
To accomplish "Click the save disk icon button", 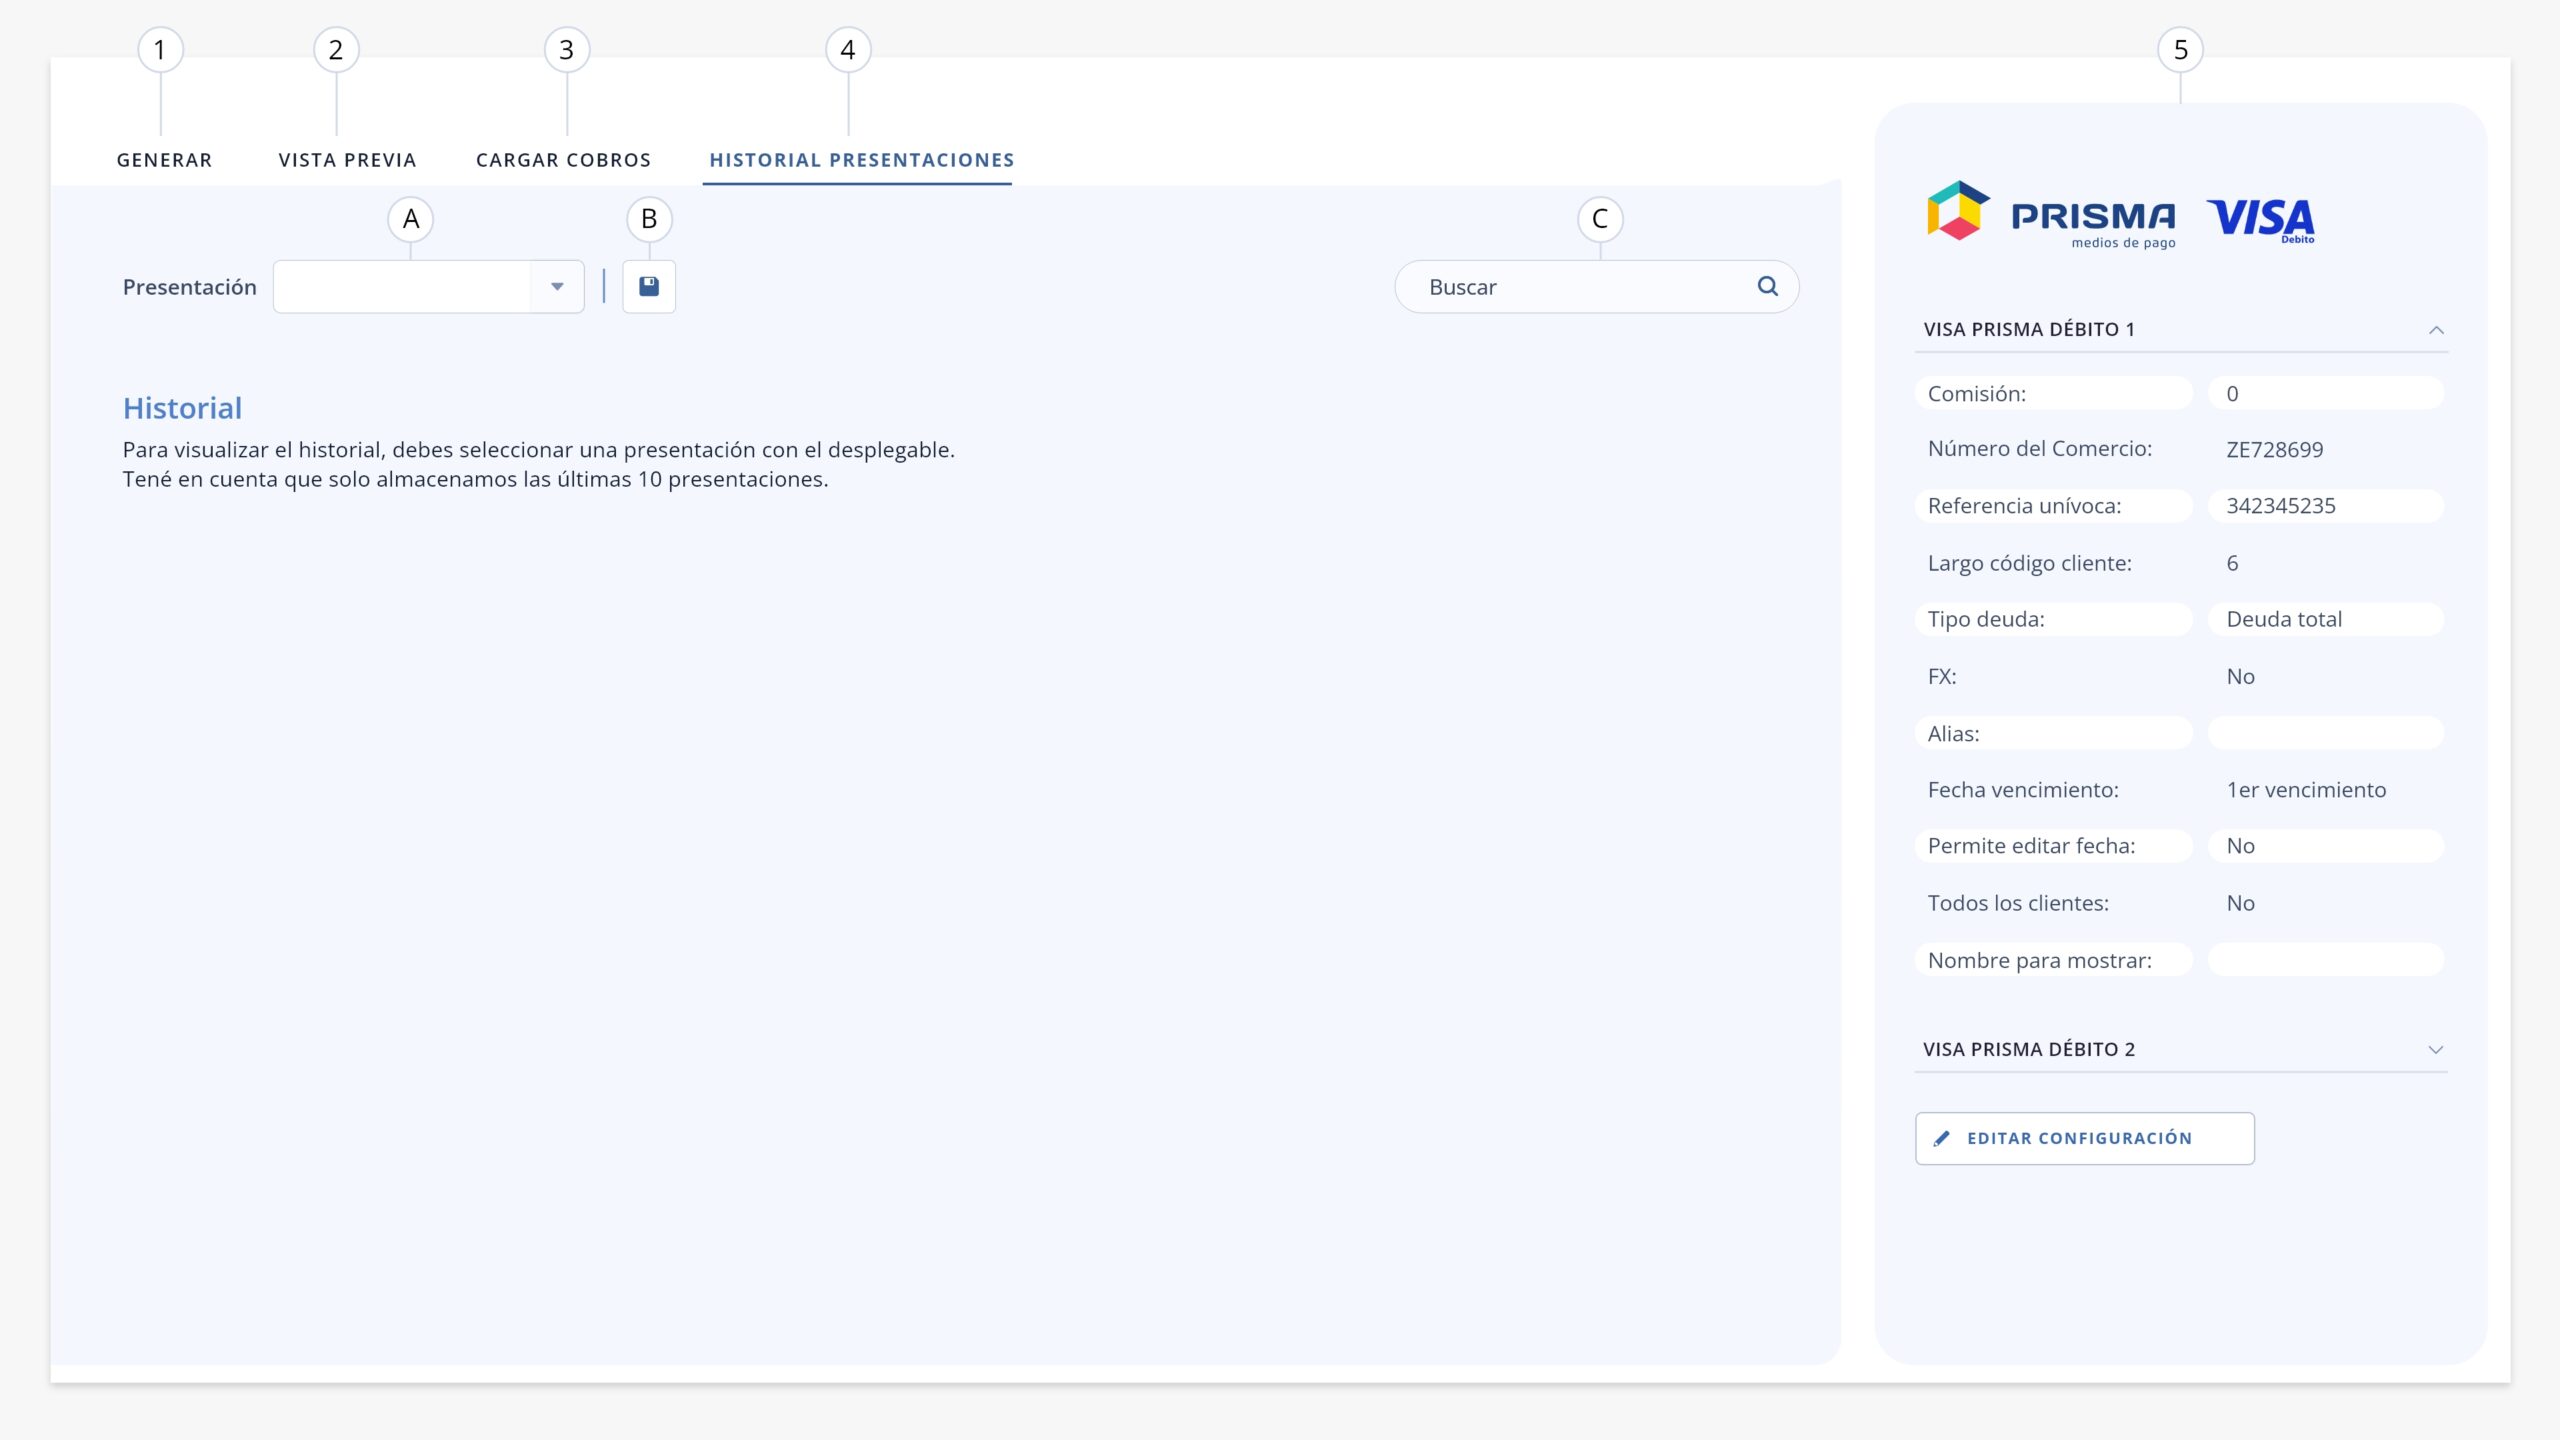I will (x=649, y=287).
